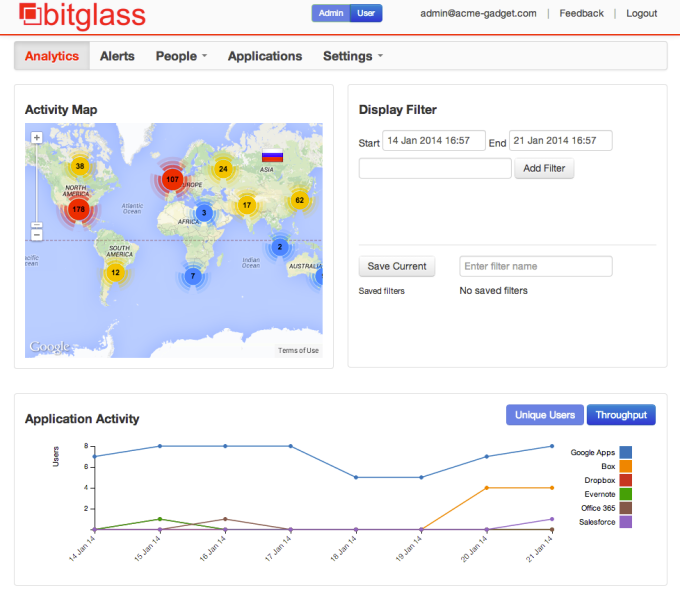Zoom out the activity map
Viewport: 680px width, 599px height.
[x=37, y=235]
